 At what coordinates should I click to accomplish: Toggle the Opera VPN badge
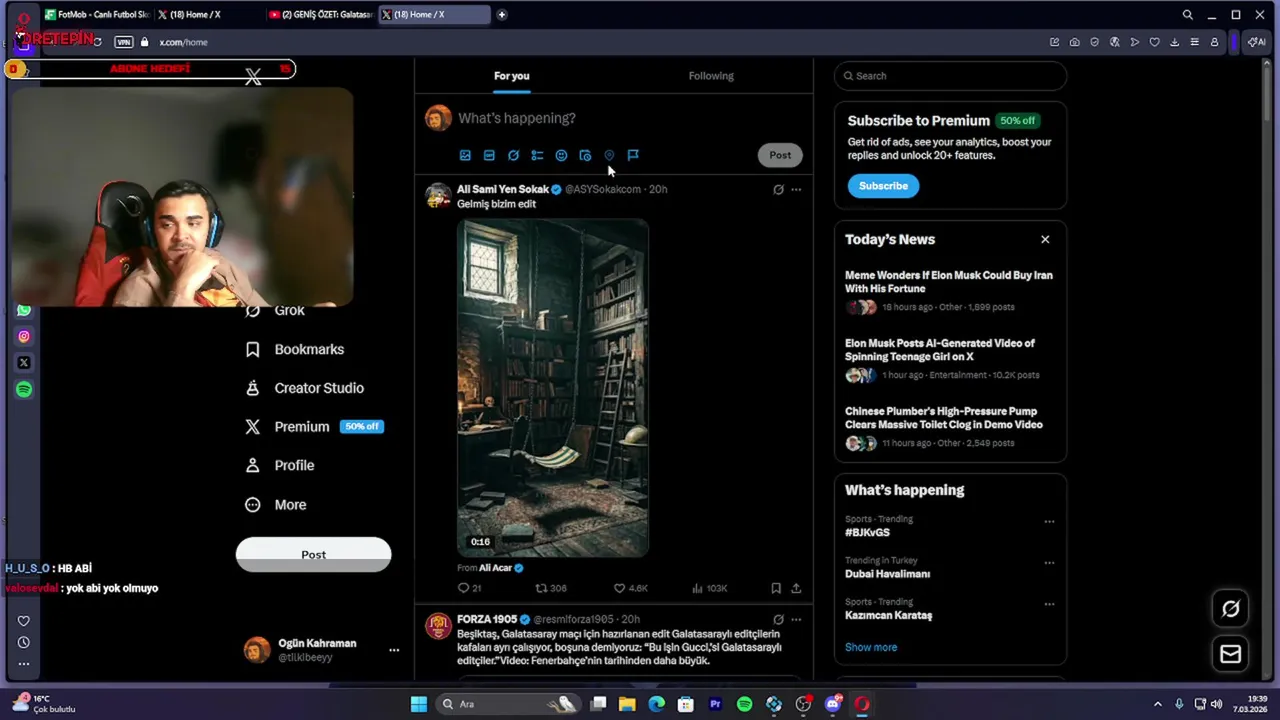tap(124, 42)
